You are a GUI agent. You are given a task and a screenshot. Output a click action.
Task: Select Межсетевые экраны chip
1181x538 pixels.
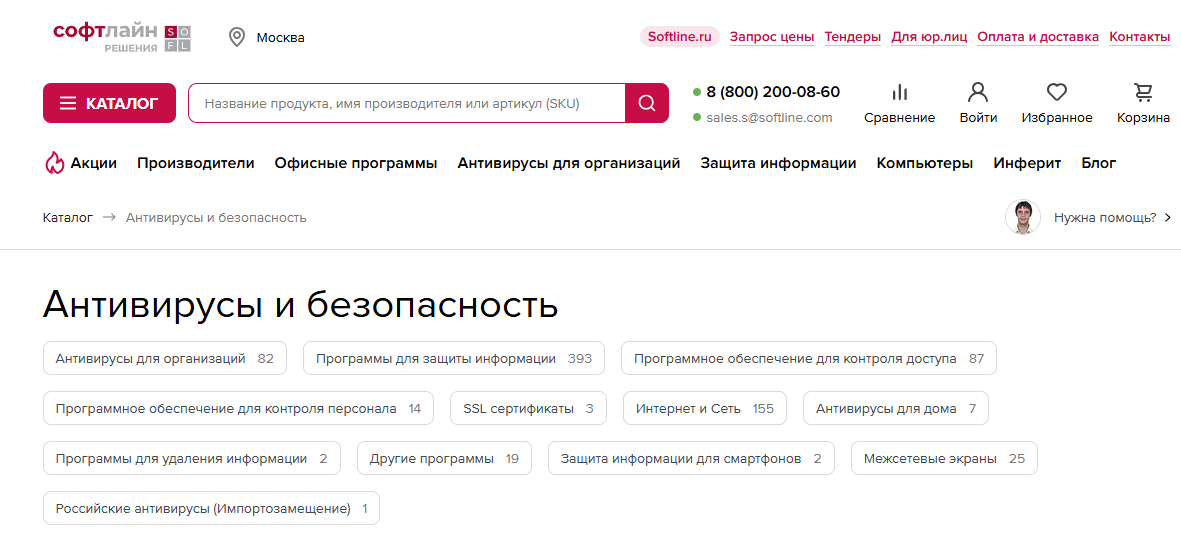pyautogui.click(x=944, y=458)
